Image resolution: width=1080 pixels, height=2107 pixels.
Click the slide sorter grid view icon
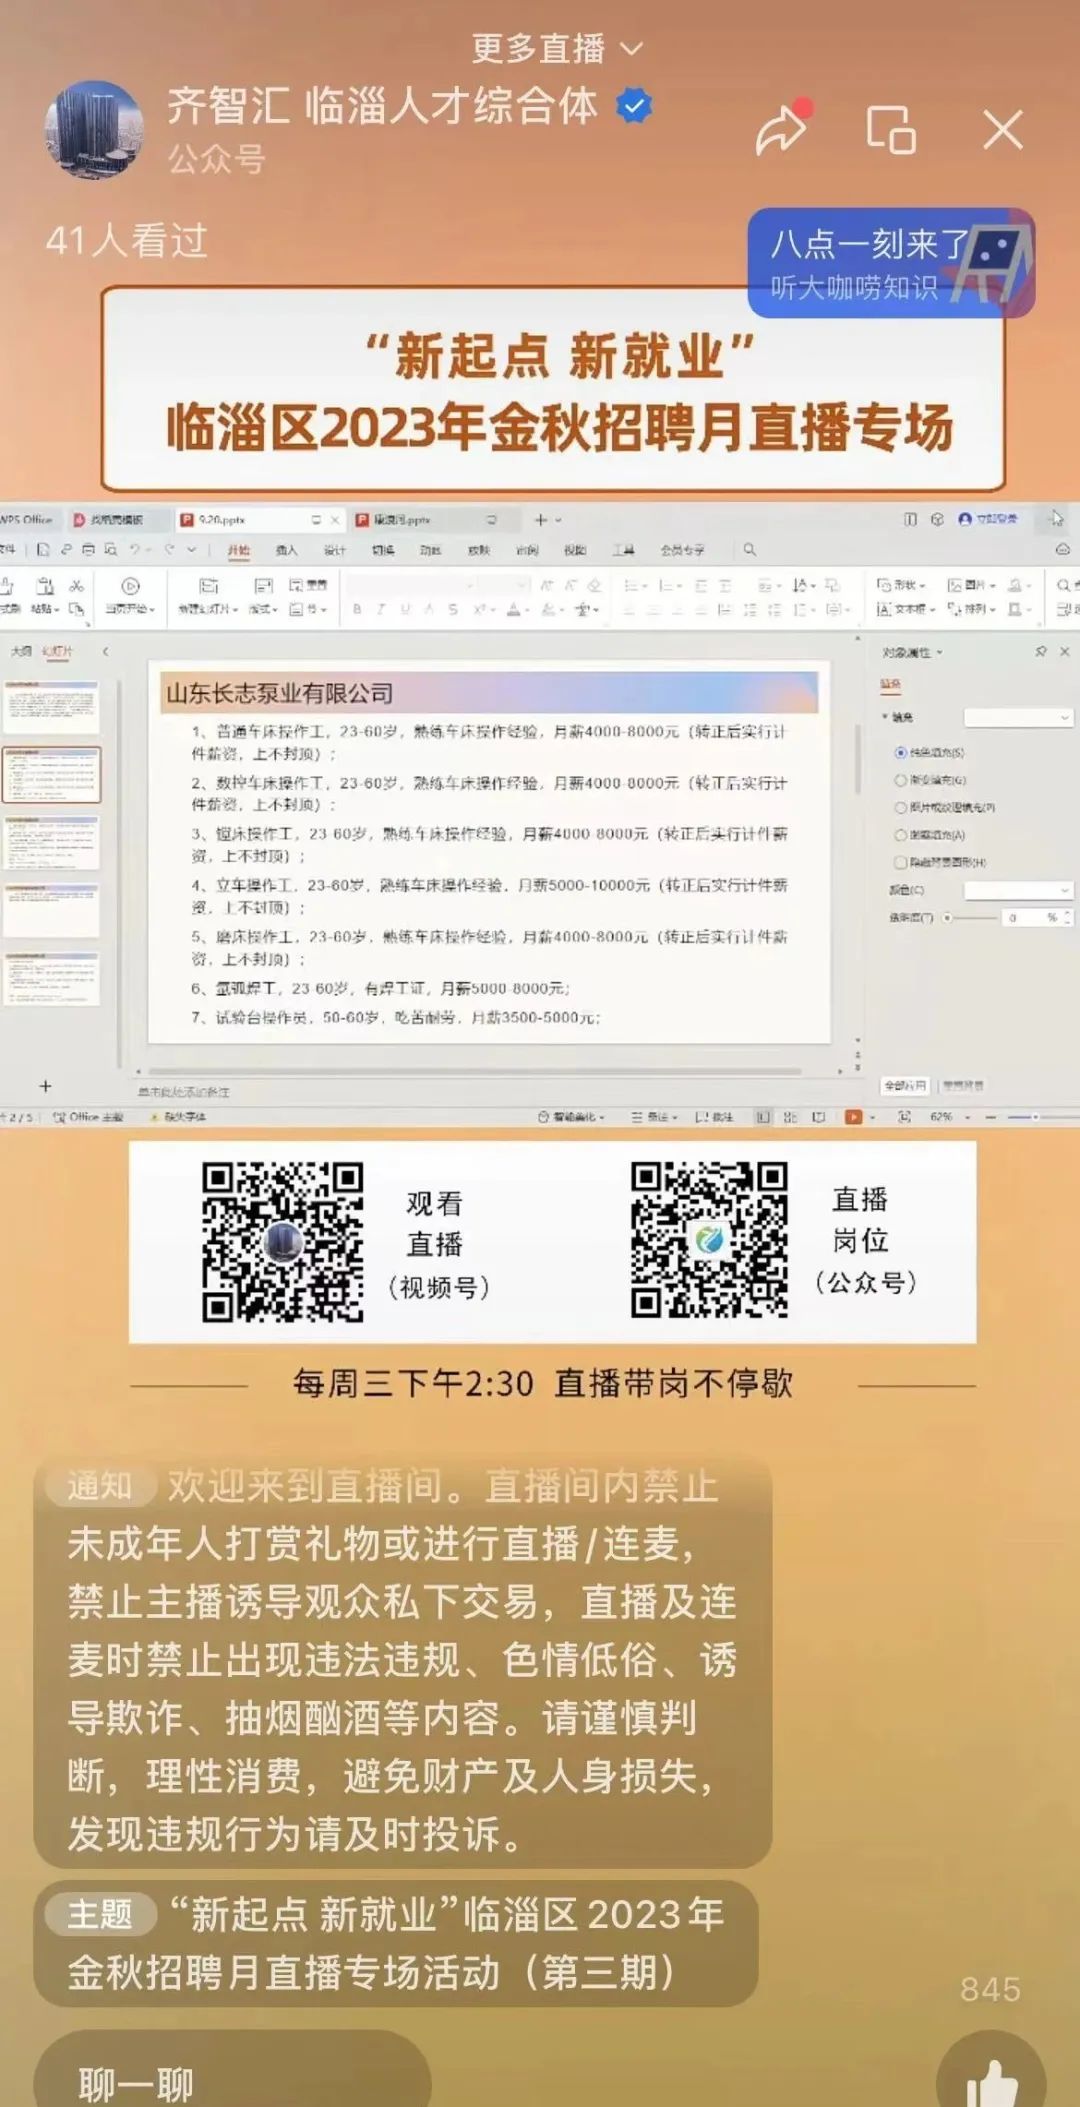(790, 1117)
